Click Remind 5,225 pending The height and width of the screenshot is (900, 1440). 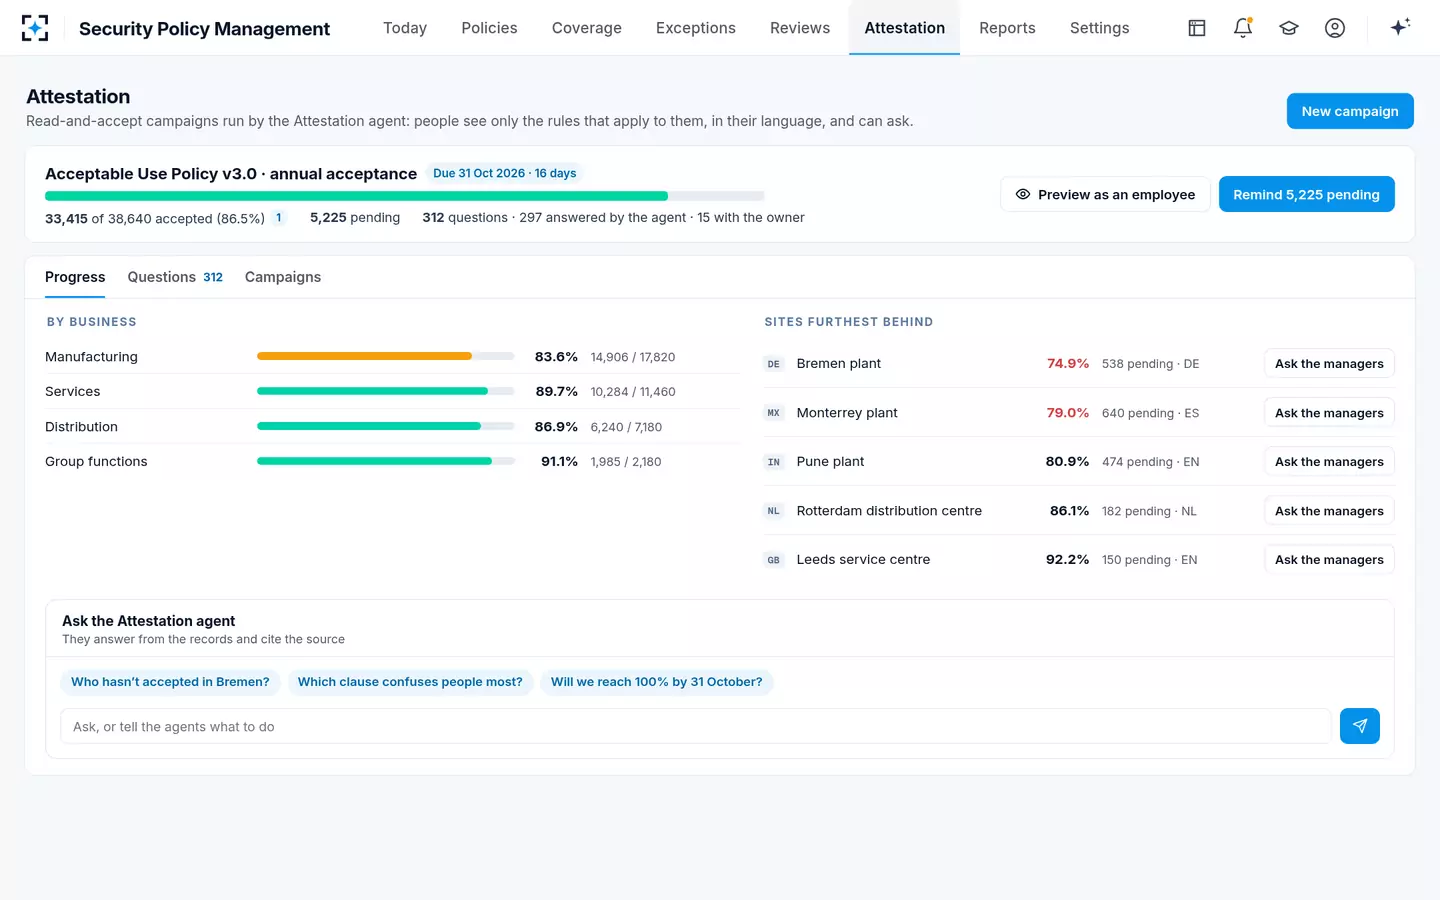point(1306,194)
